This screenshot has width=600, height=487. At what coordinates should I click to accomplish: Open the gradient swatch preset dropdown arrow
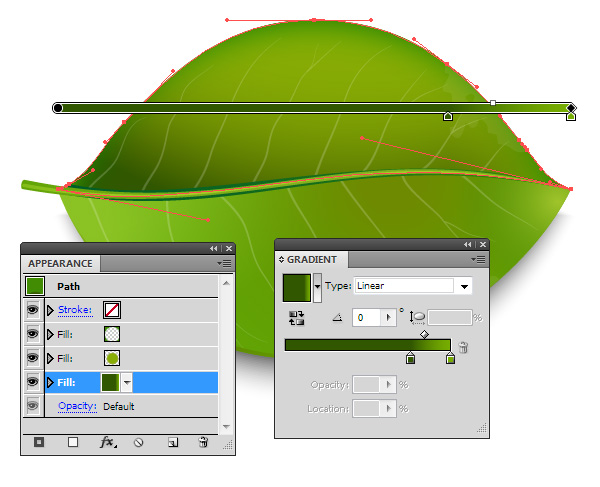point(318,287)
